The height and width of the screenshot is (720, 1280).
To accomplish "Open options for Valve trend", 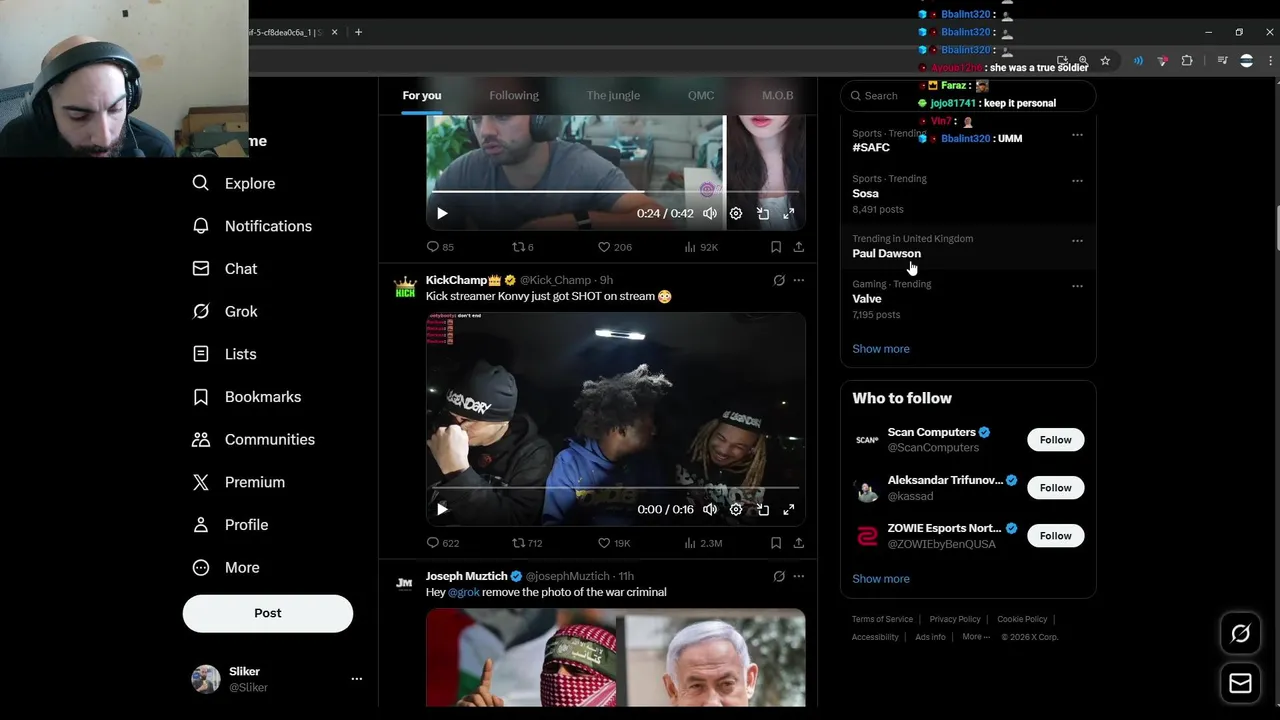I will [1077, 286].
